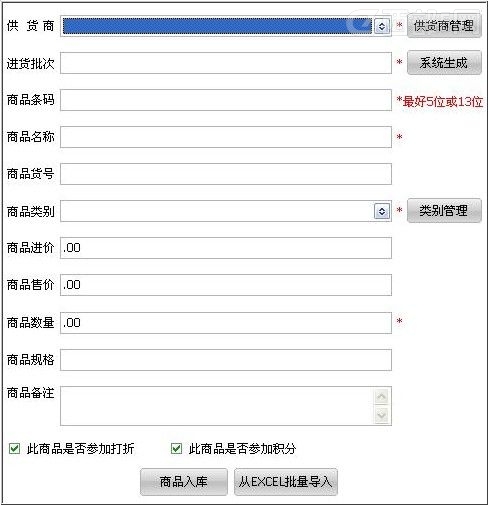Click the 商品条码 input field

click(x=226, y=100)
